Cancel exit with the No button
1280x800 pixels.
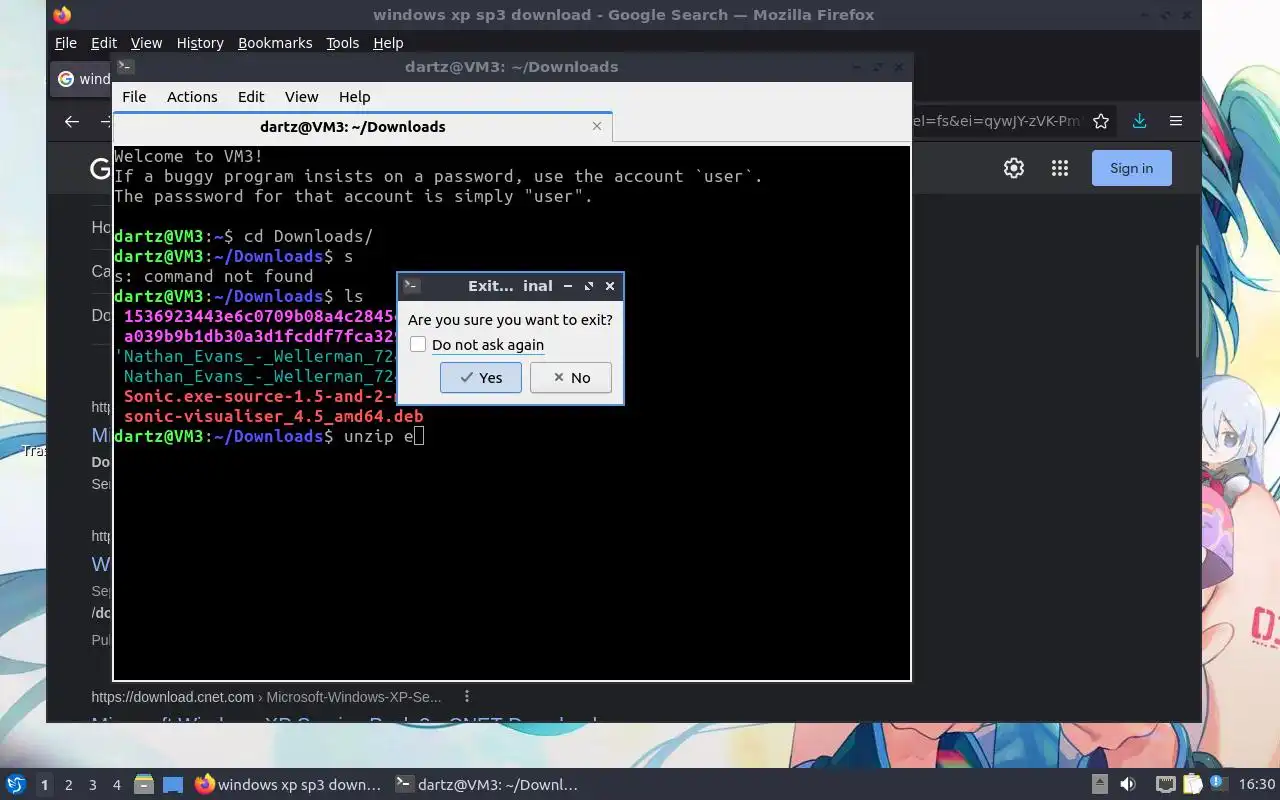(570, 377)
